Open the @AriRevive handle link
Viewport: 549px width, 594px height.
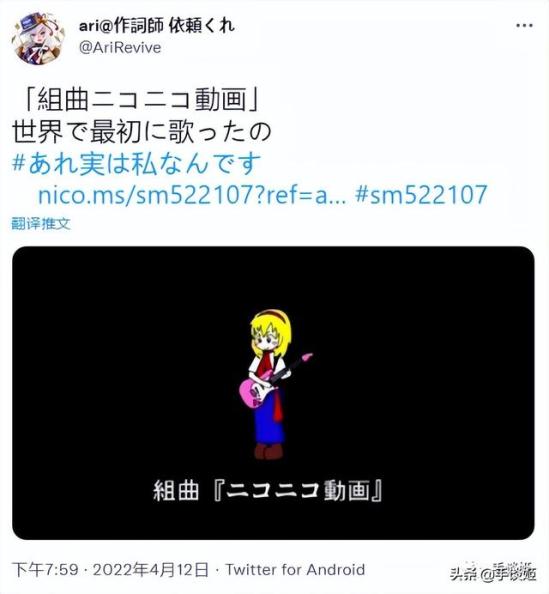click(120, 48)
